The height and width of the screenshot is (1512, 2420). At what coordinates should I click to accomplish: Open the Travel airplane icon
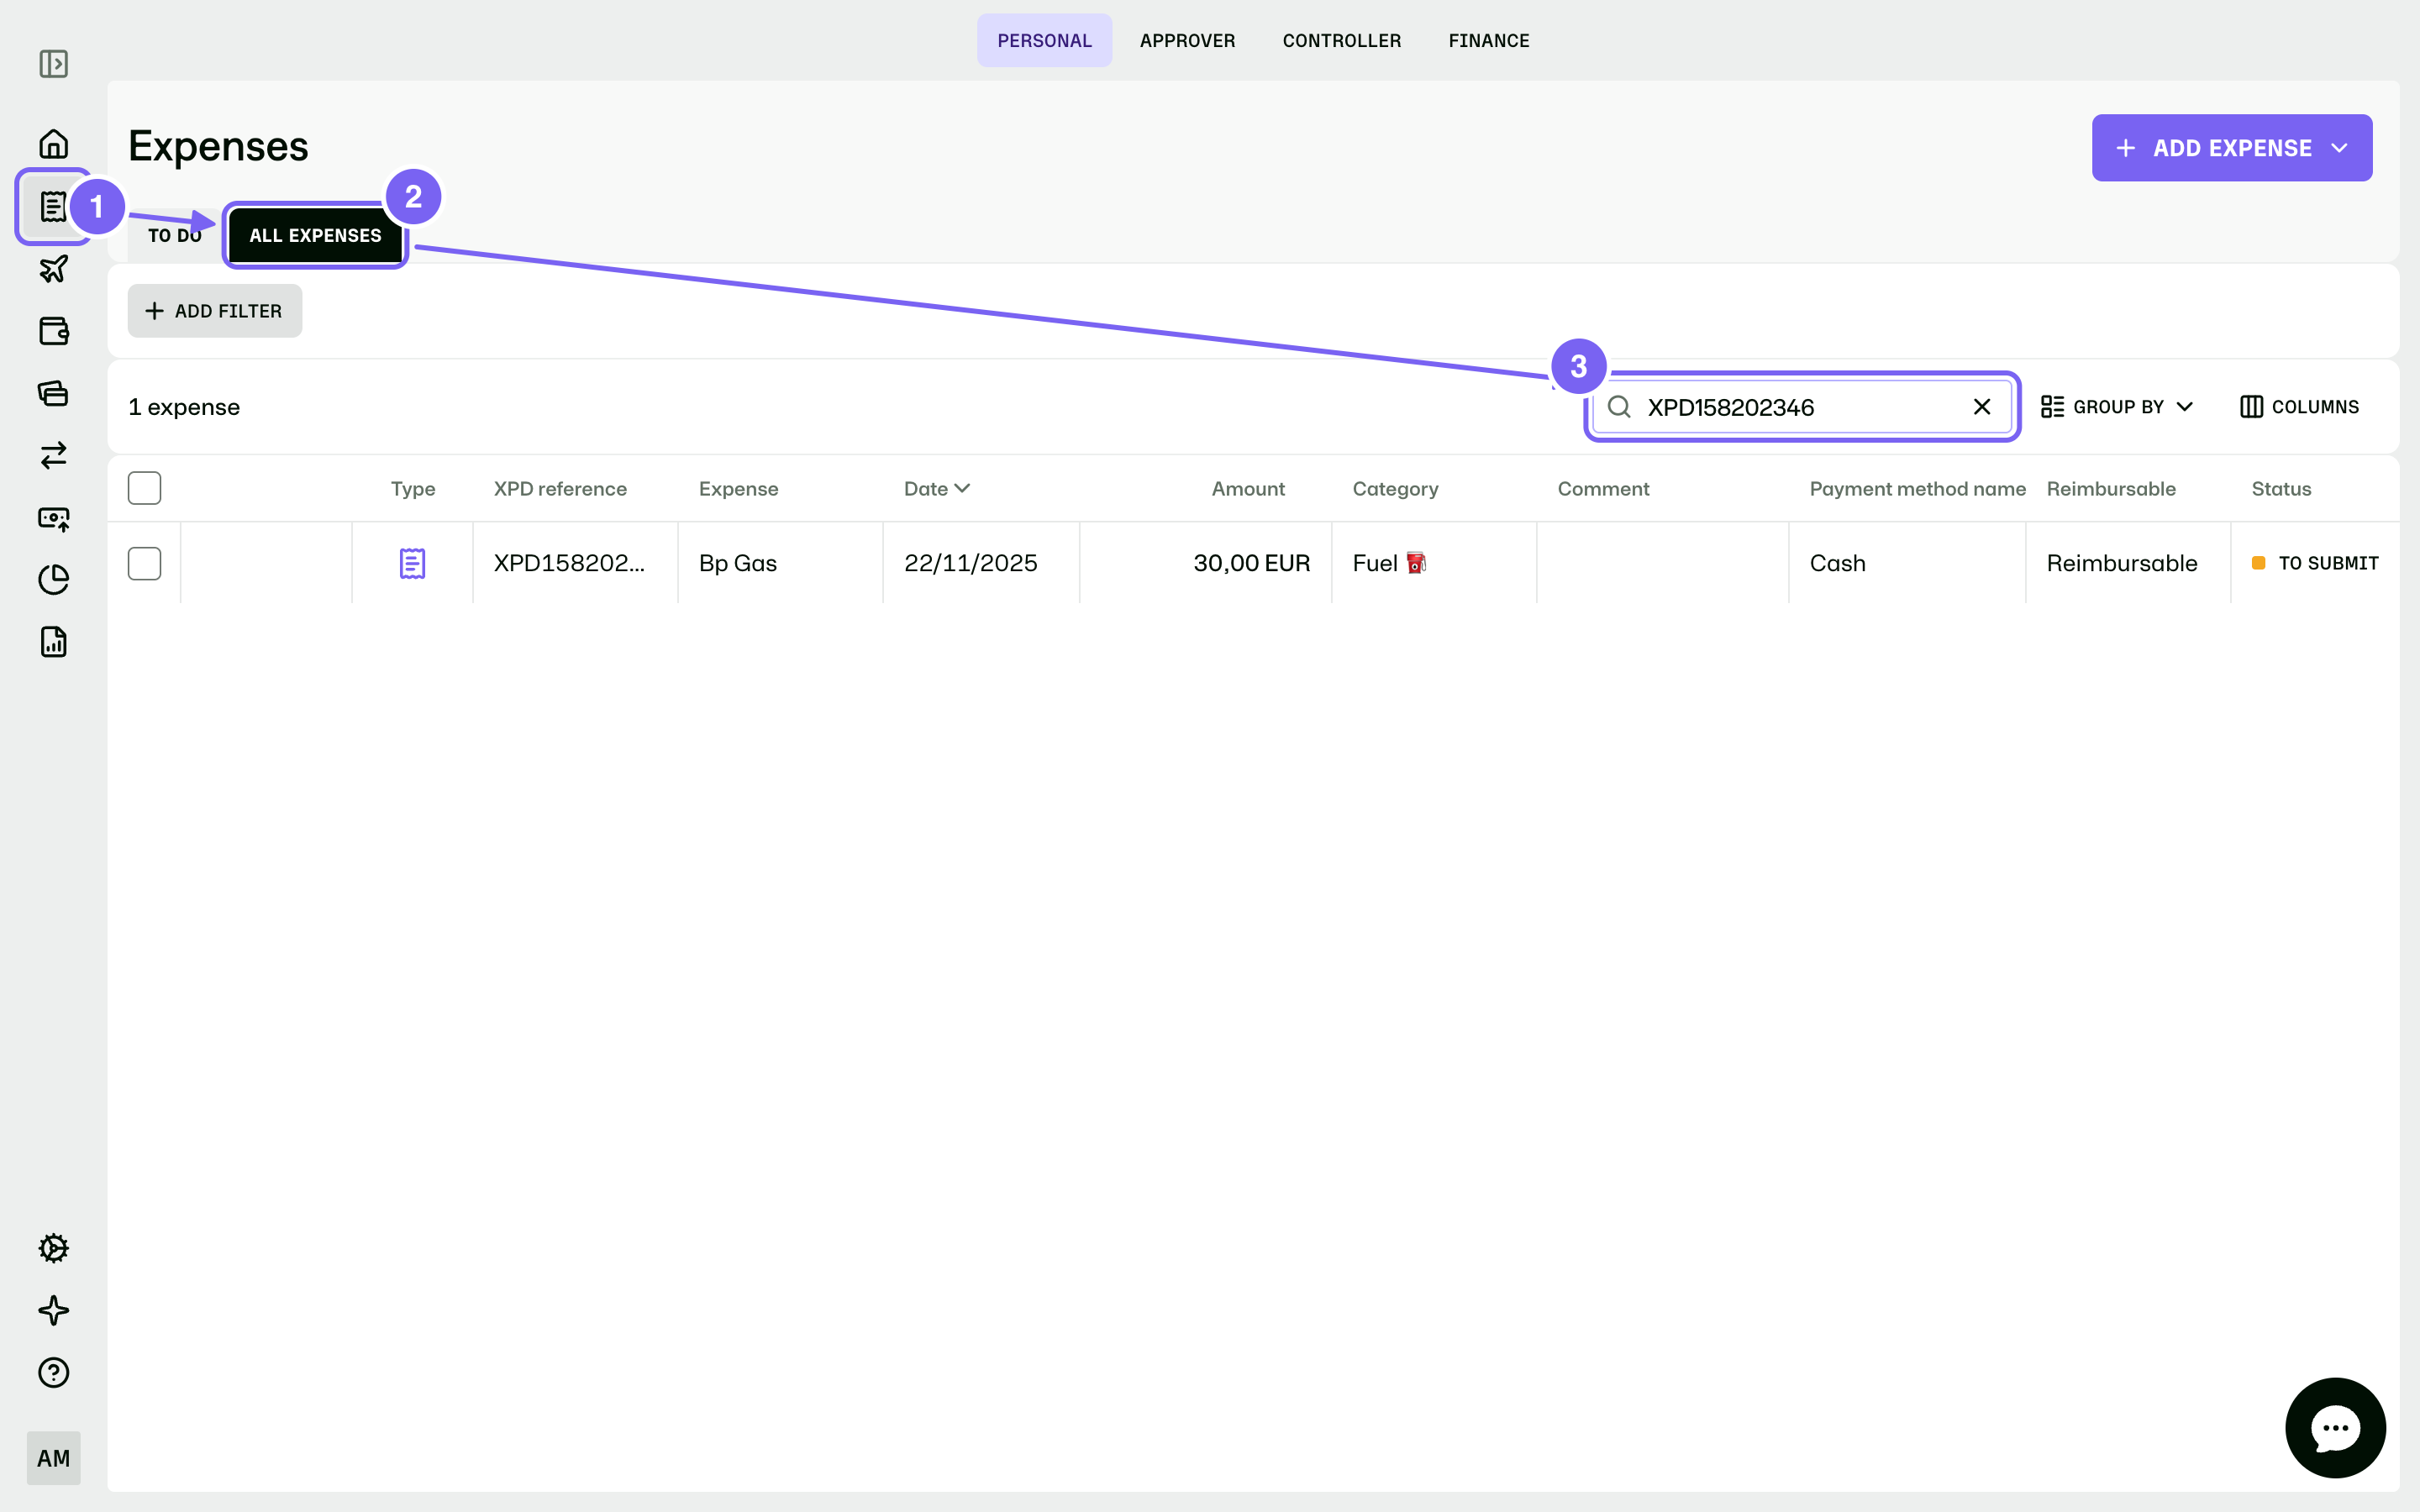(x=53, y=269)
